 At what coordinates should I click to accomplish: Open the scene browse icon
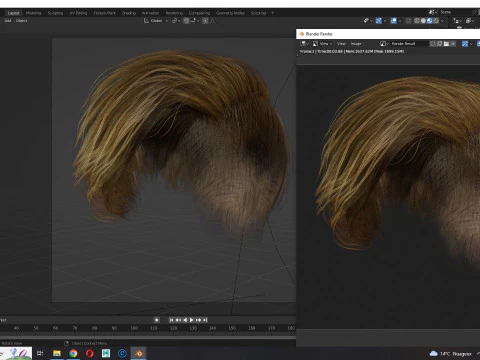433,12
